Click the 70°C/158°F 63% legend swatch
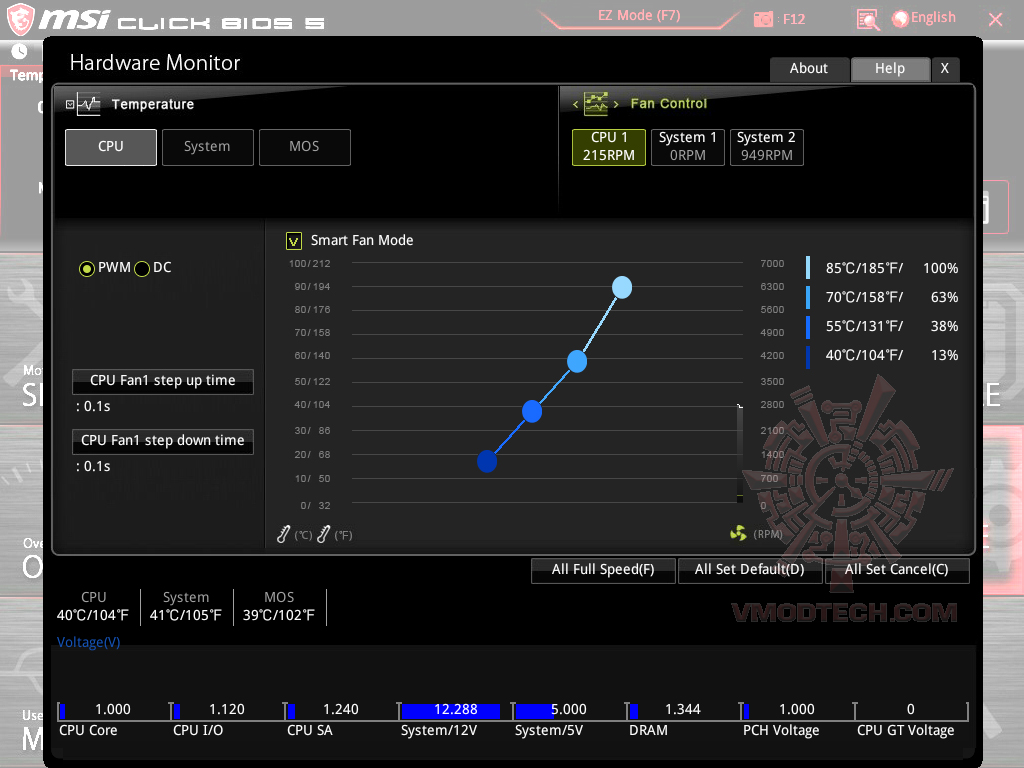The width and height of the screenshot is (1024, 768). click(x=808, y=298)
